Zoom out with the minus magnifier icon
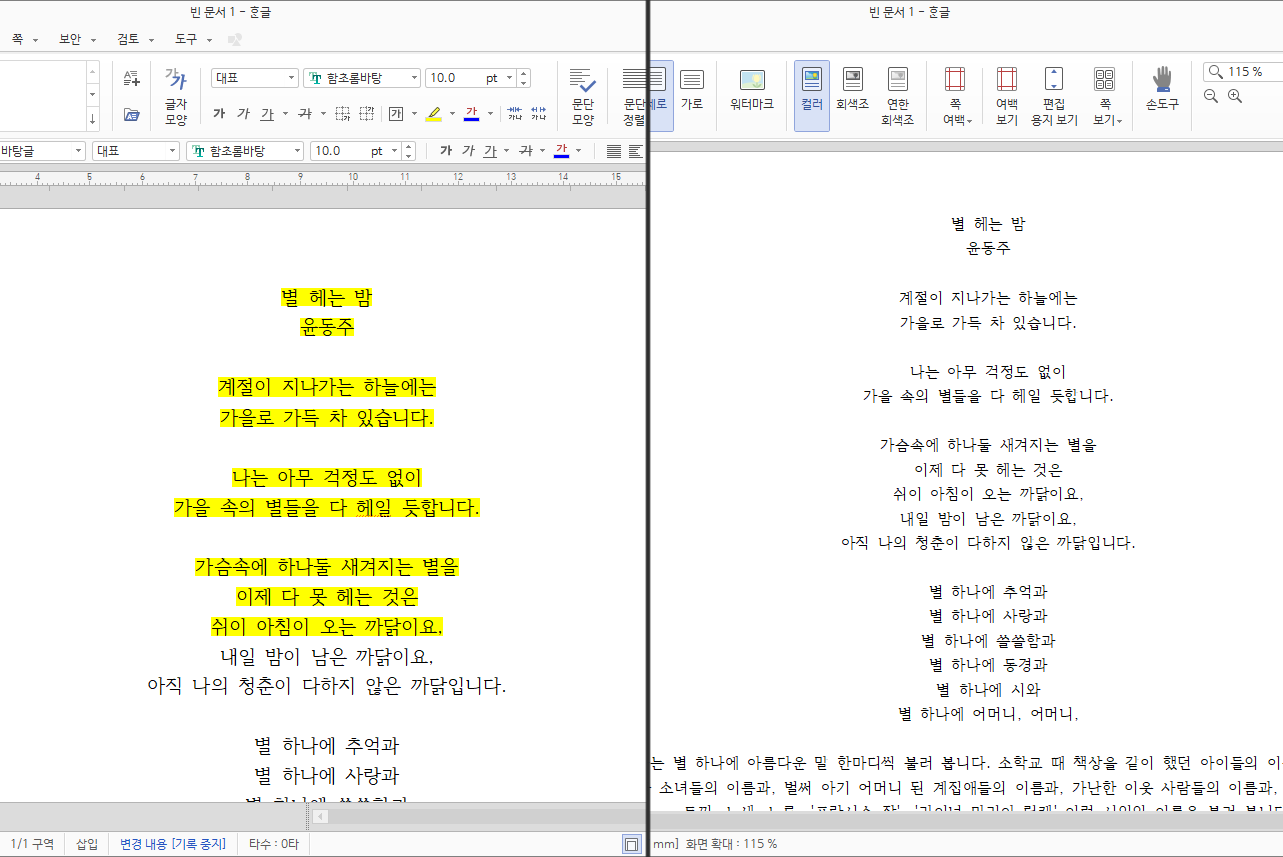Screen dimensions: 1283x857 pos(1211,96)
